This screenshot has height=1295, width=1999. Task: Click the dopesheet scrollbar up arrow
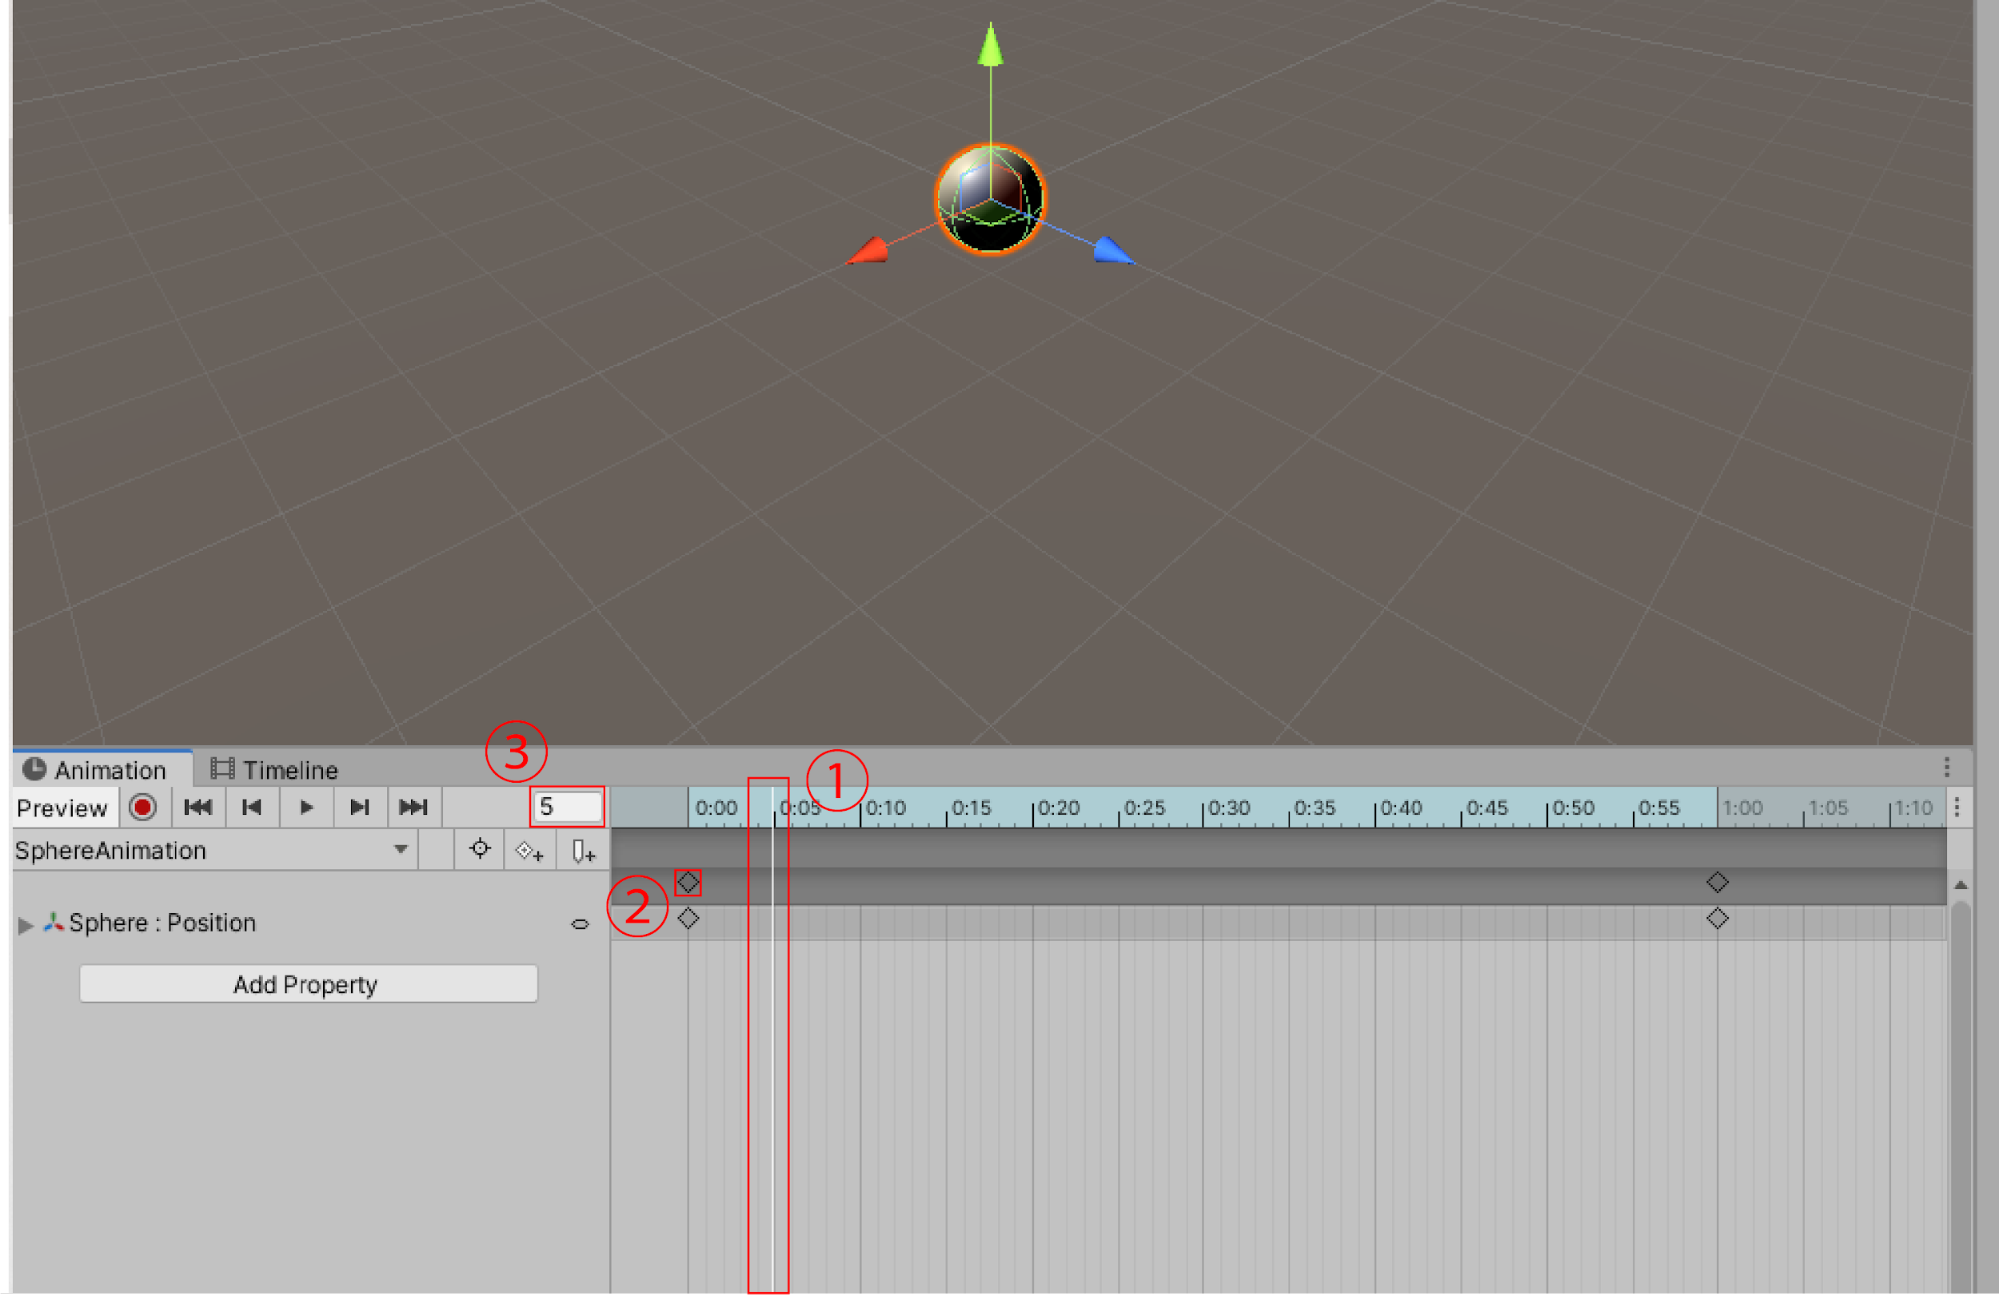tap(1960, 884)
